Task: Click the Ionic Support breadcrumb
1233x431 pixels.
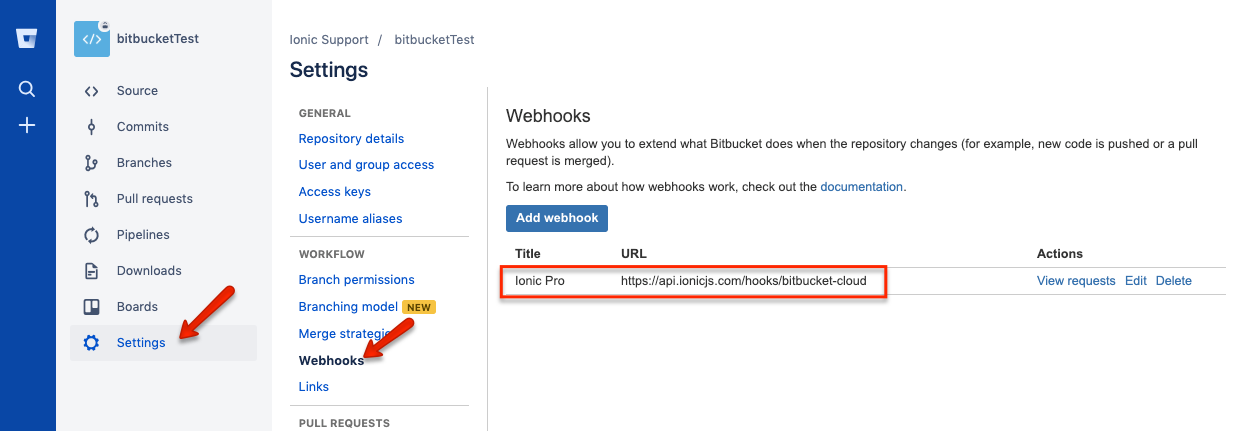Action: 328,40
